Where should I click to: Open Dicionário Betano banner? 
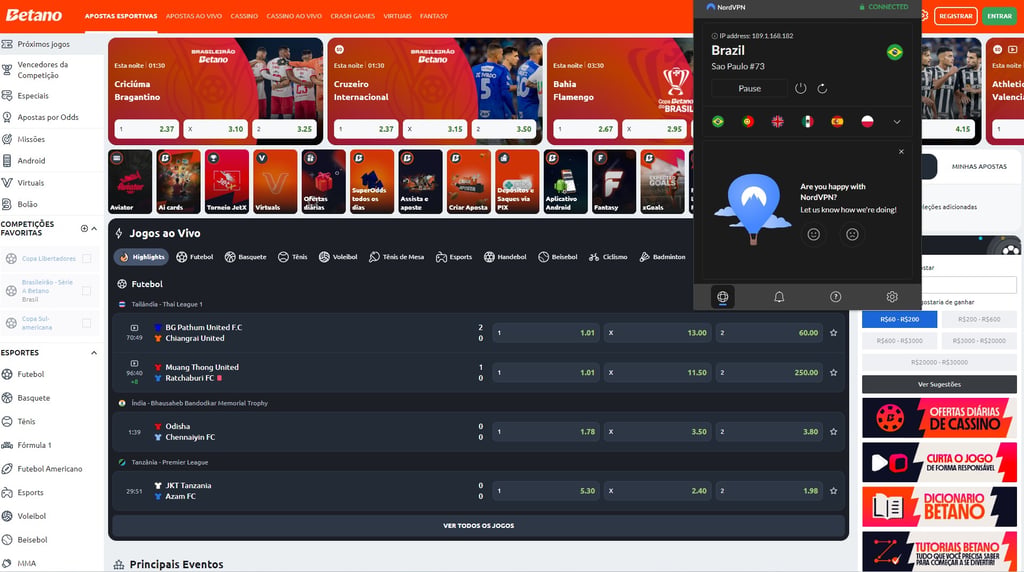point(939,507)
